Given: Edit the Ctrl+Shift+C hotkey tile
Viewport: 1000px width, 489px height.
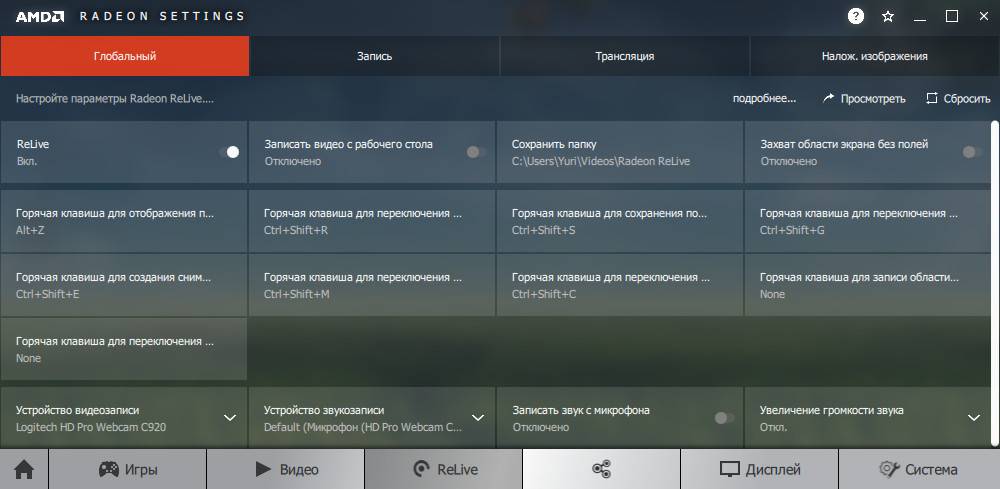Looking at the screenshot, I should tap(619, 285).
